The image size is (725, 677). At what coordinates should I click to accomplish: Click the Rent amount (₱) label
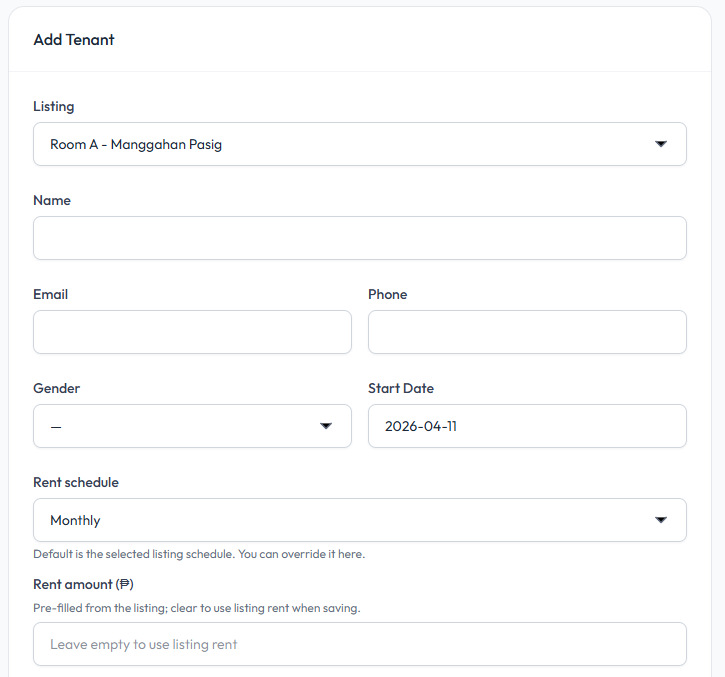point(83,584)
